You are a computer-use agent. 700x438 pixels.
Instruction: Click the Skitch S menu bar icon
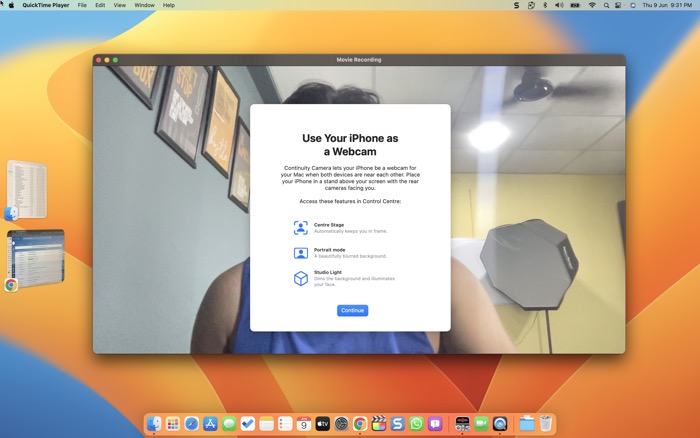[517, 5]
